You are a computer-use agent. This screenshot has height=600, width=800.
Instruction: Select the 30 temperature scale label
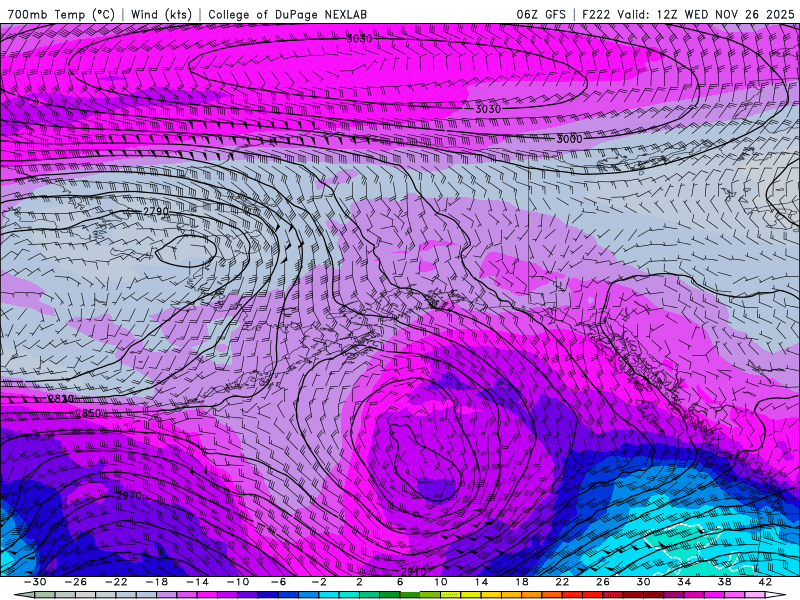643,582
